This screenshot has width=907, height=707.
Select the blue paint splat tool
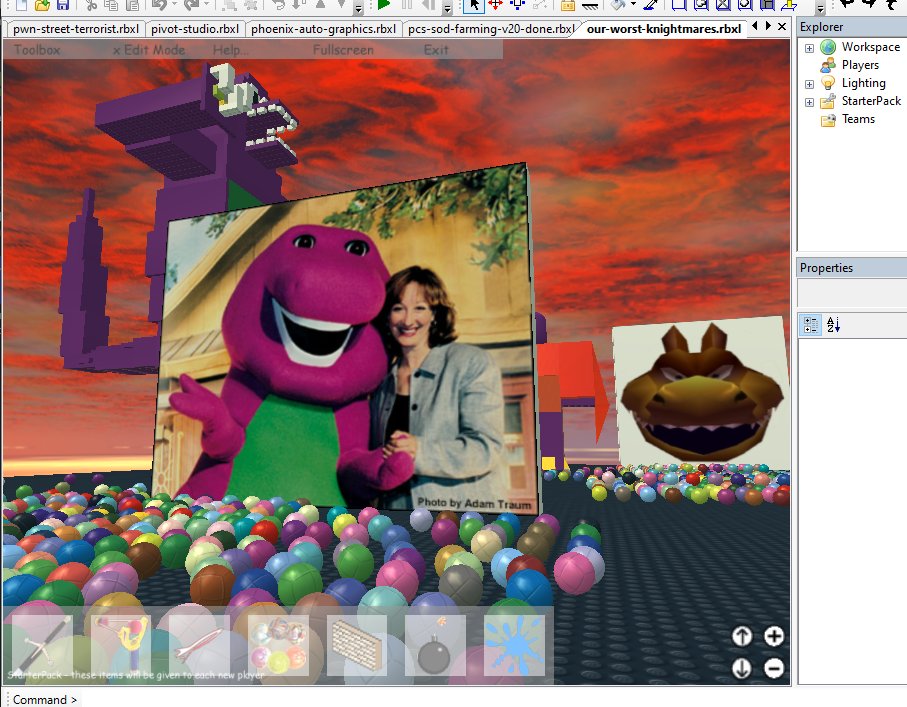pyautogui.click(x=514, y=645)
